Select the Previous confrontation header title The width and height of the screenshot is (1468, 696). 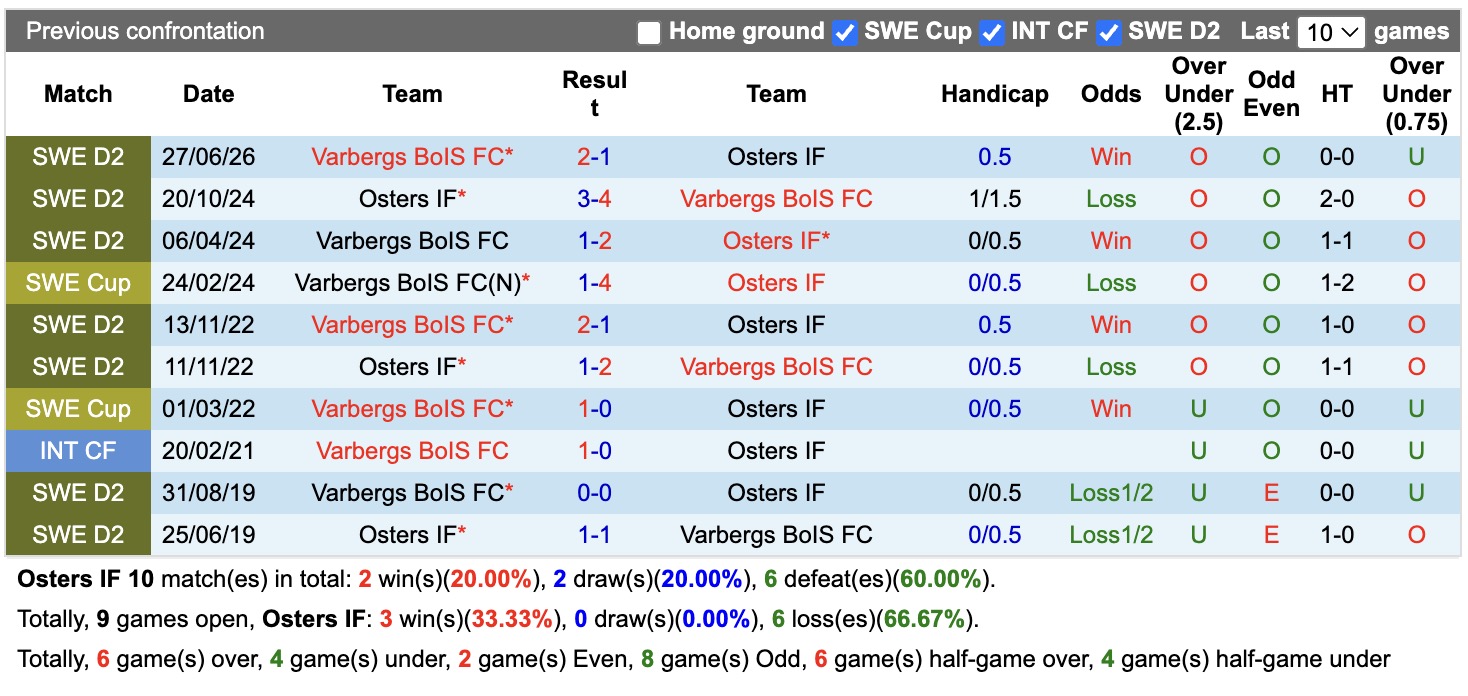coord(145,31)
